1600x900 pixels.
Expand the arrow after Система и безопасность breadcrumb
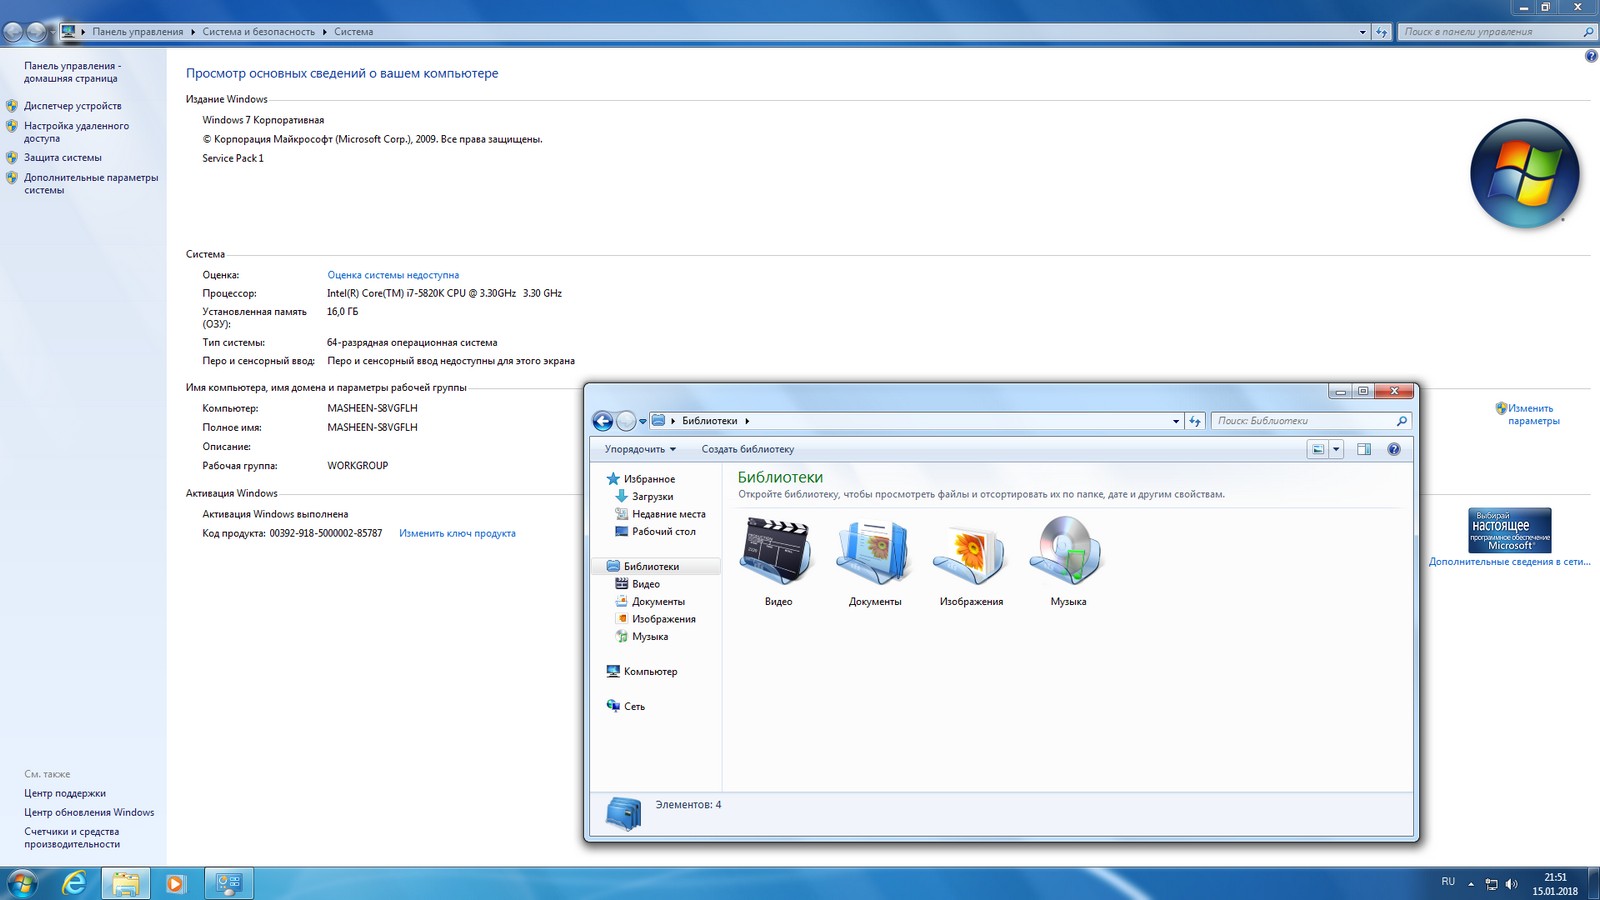coord(325,32)
